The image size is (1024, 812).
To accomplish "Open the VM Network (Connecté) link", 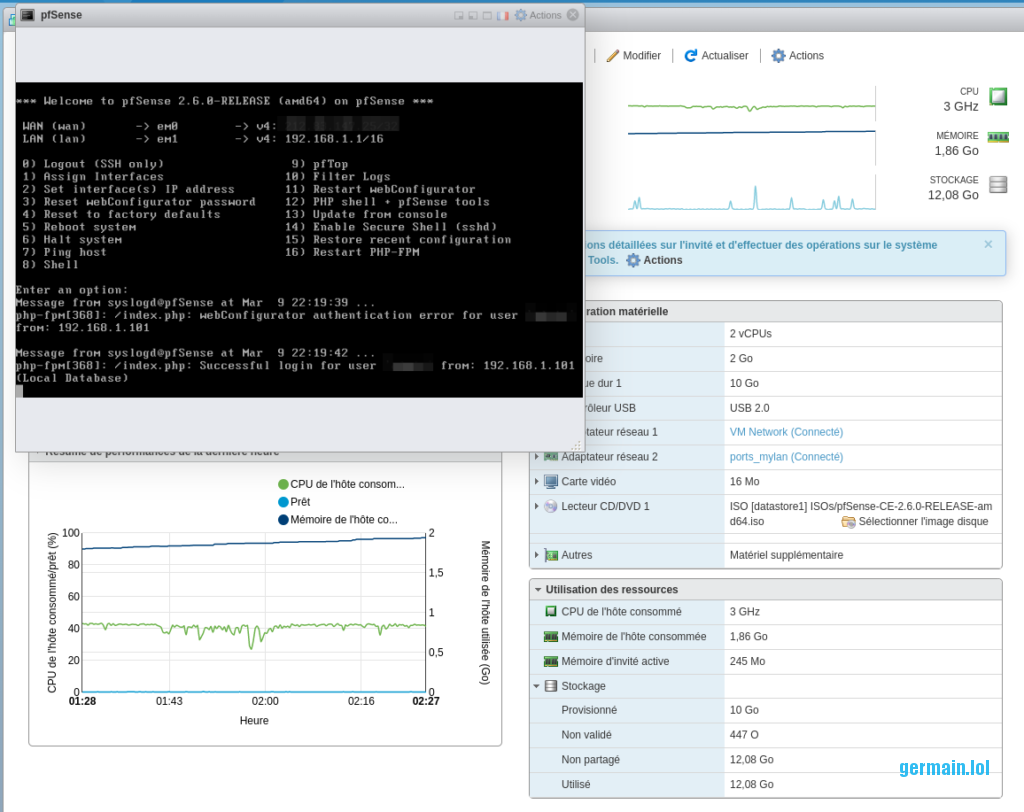I will point(786,432).
